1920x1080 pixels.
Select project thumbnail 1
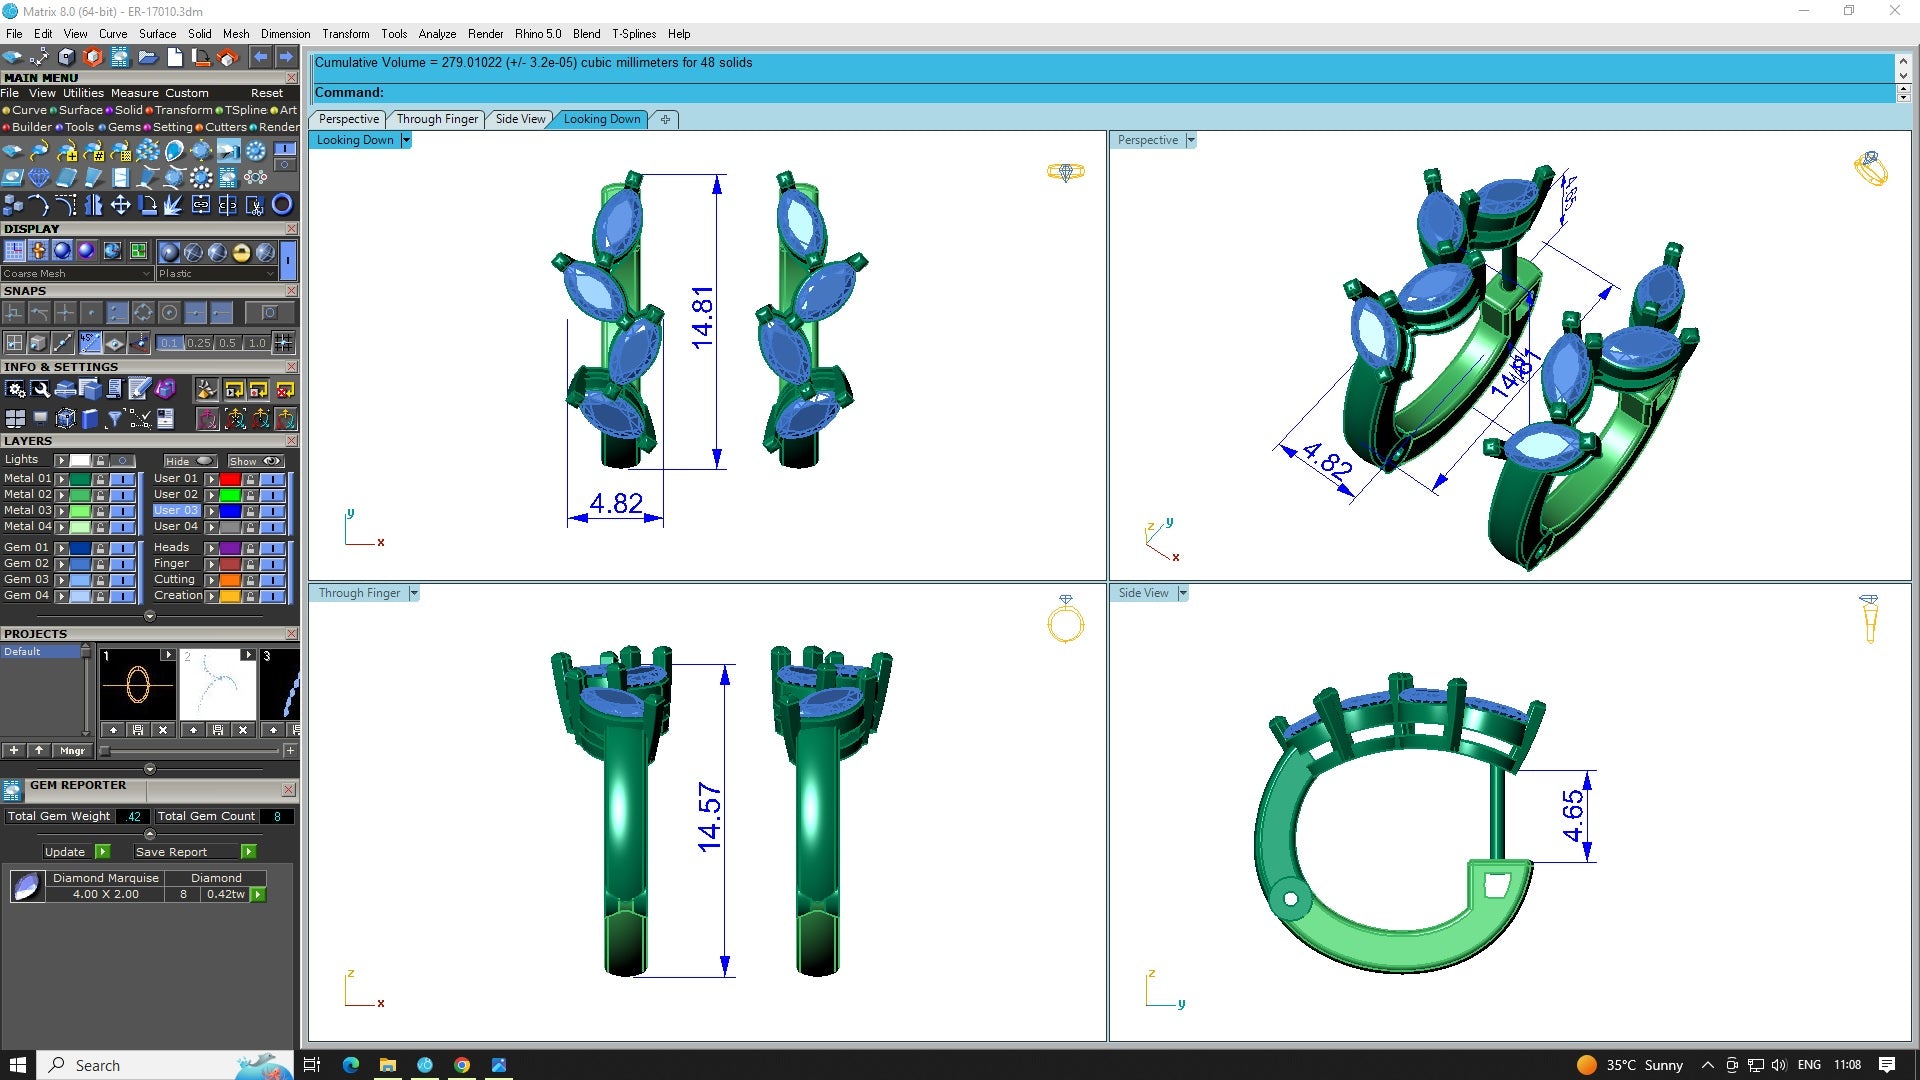(137, 685)
